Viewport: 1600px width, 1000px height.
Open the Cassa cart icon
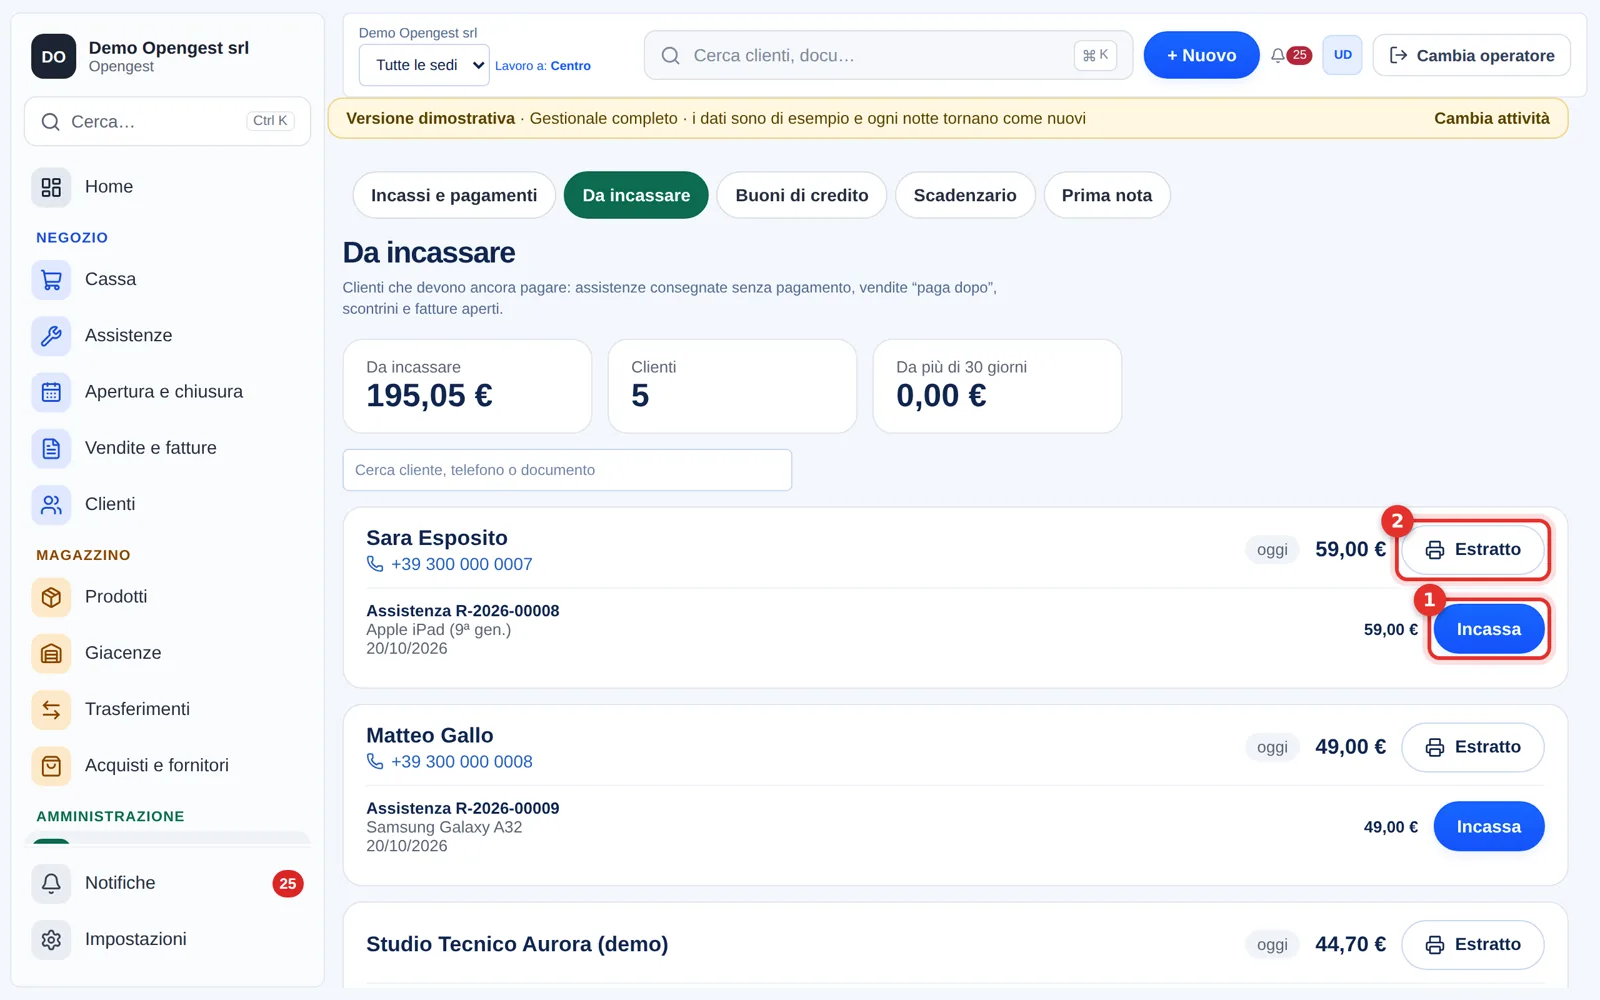click(x=51, y=280)
